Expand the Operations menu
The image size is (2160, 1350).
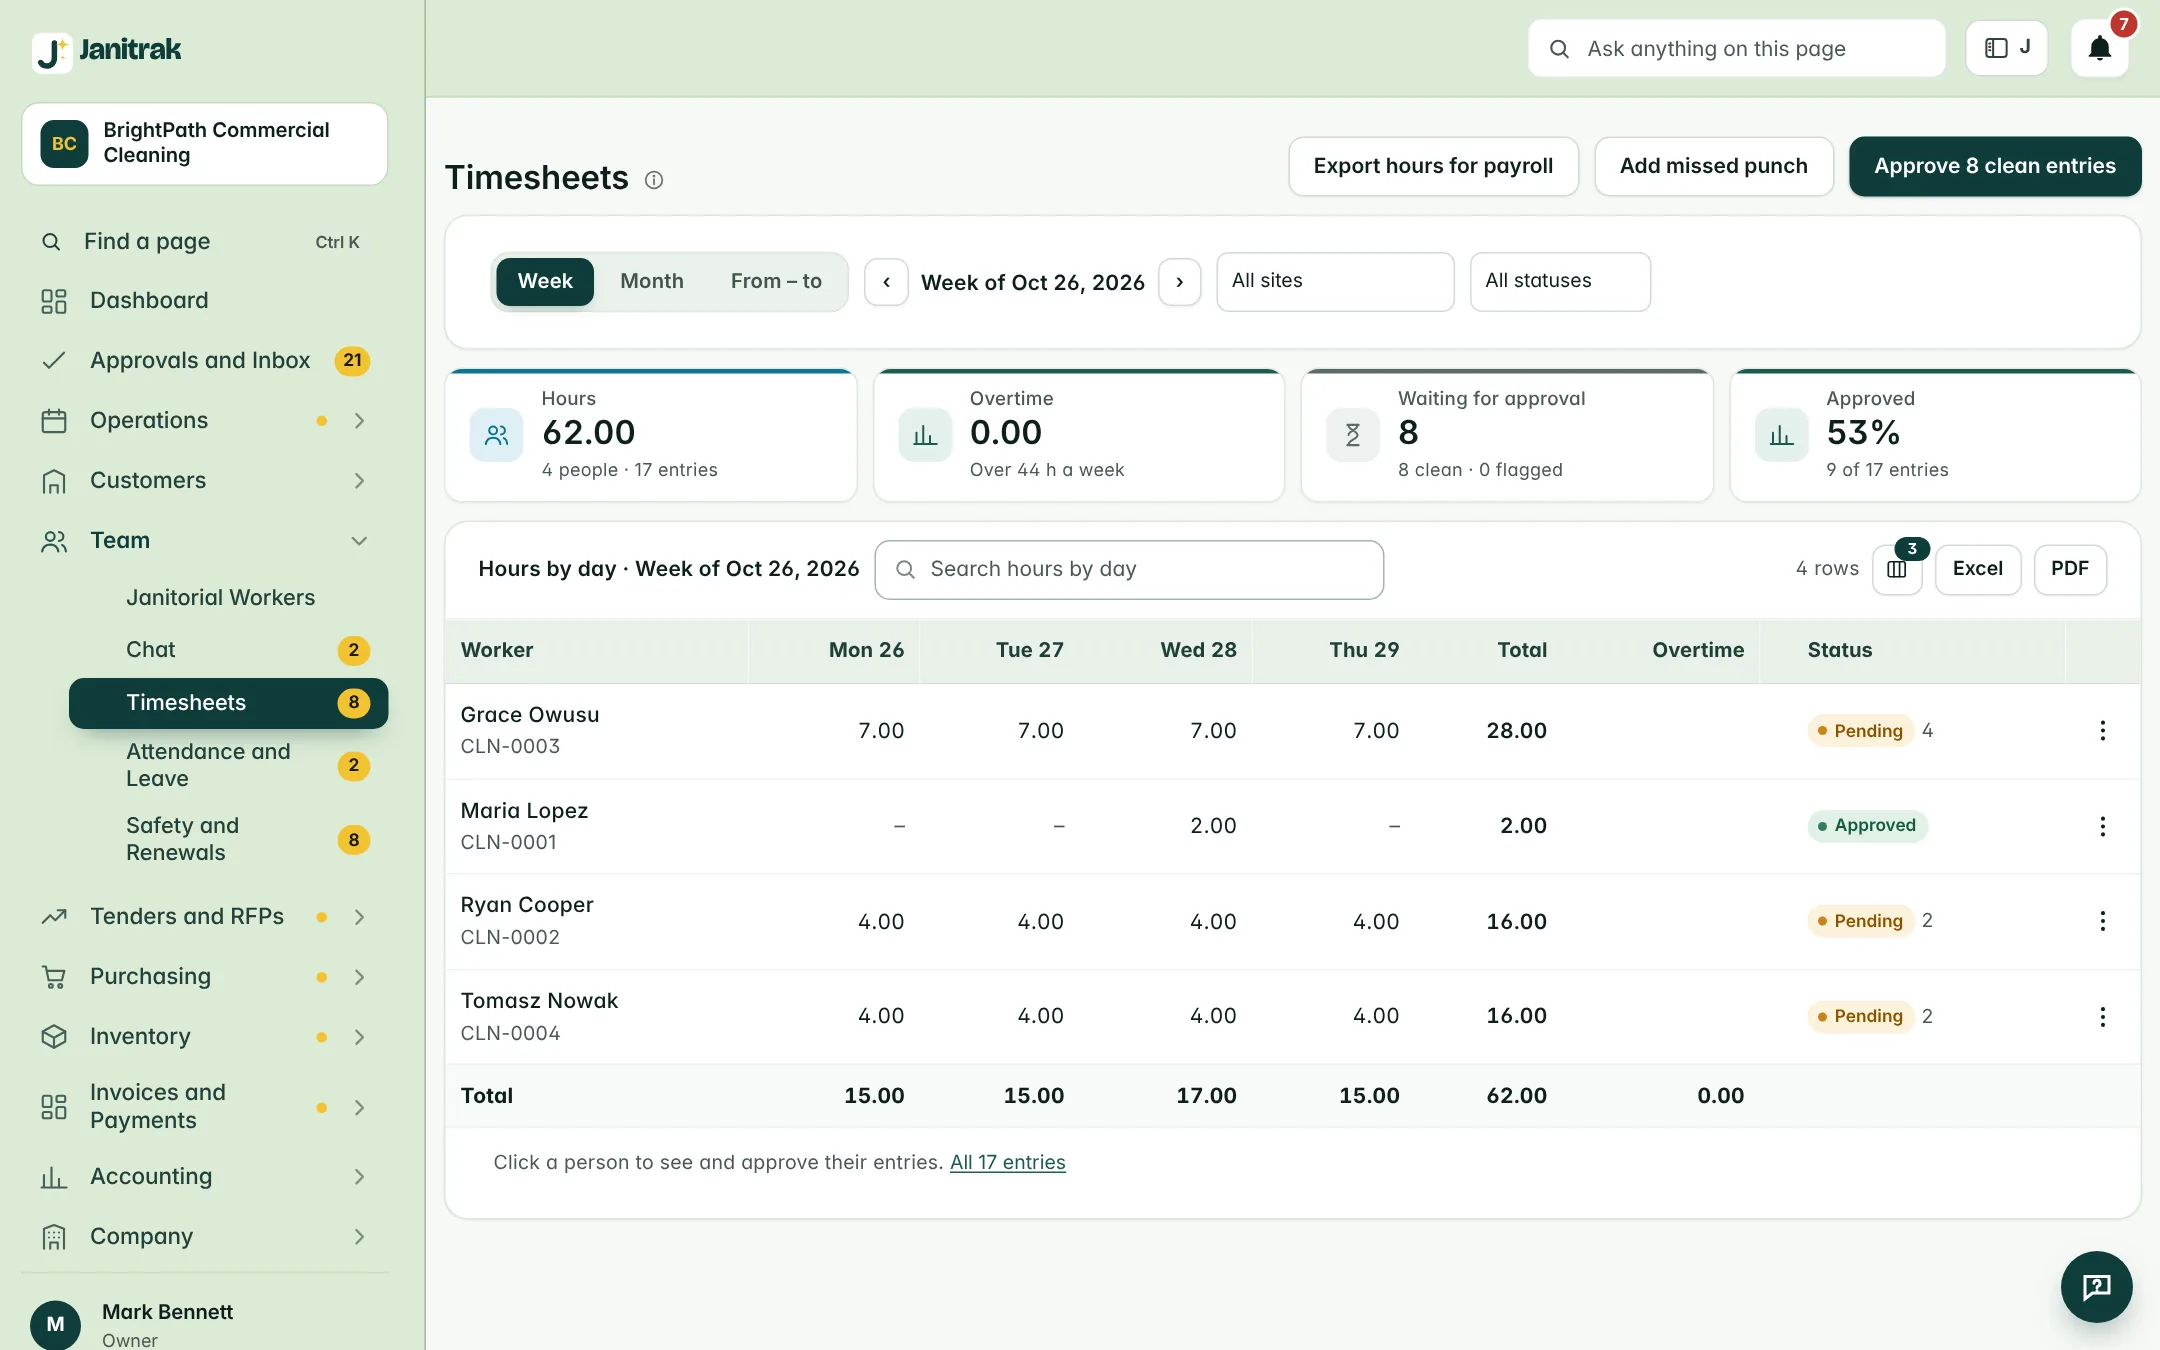(x=205, y=420)
